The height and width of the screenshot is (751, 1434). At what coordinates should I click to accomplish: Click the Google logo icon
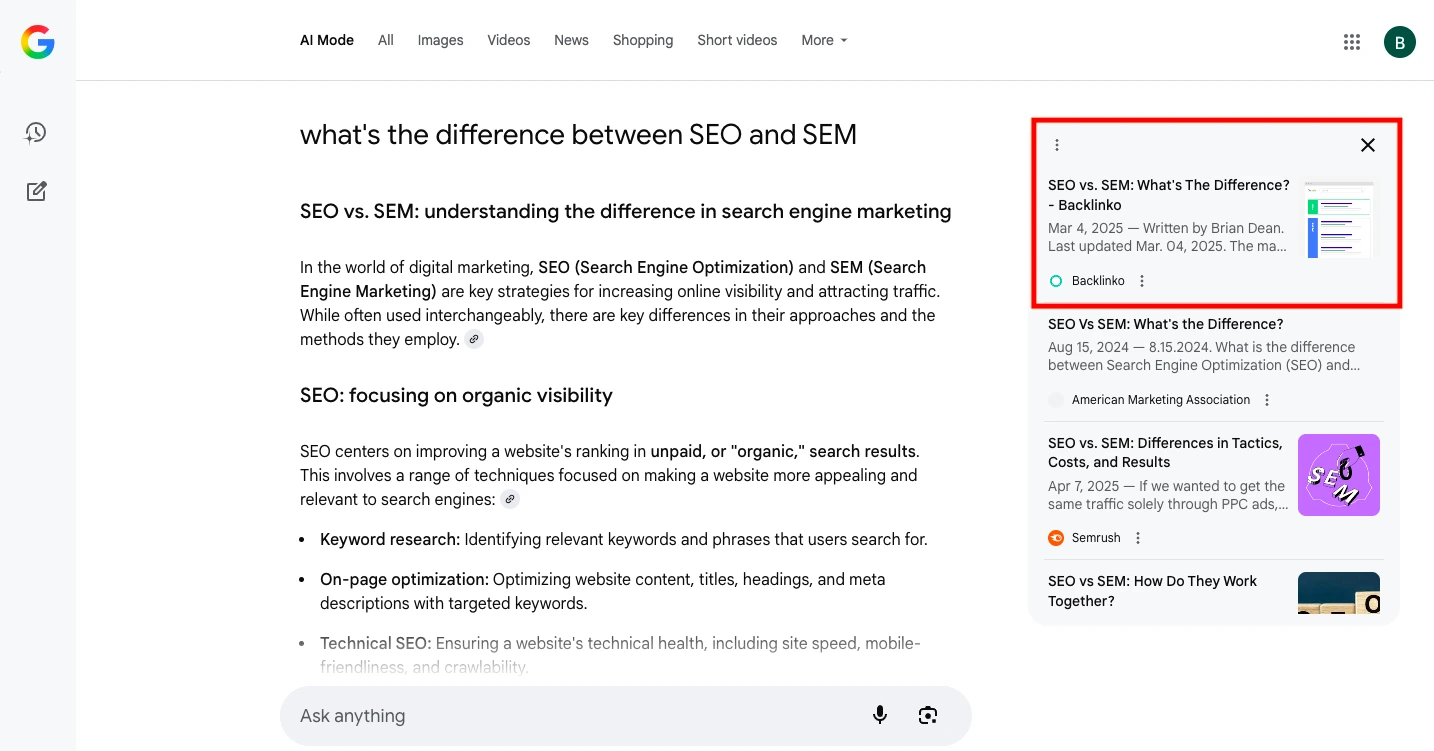38,42
